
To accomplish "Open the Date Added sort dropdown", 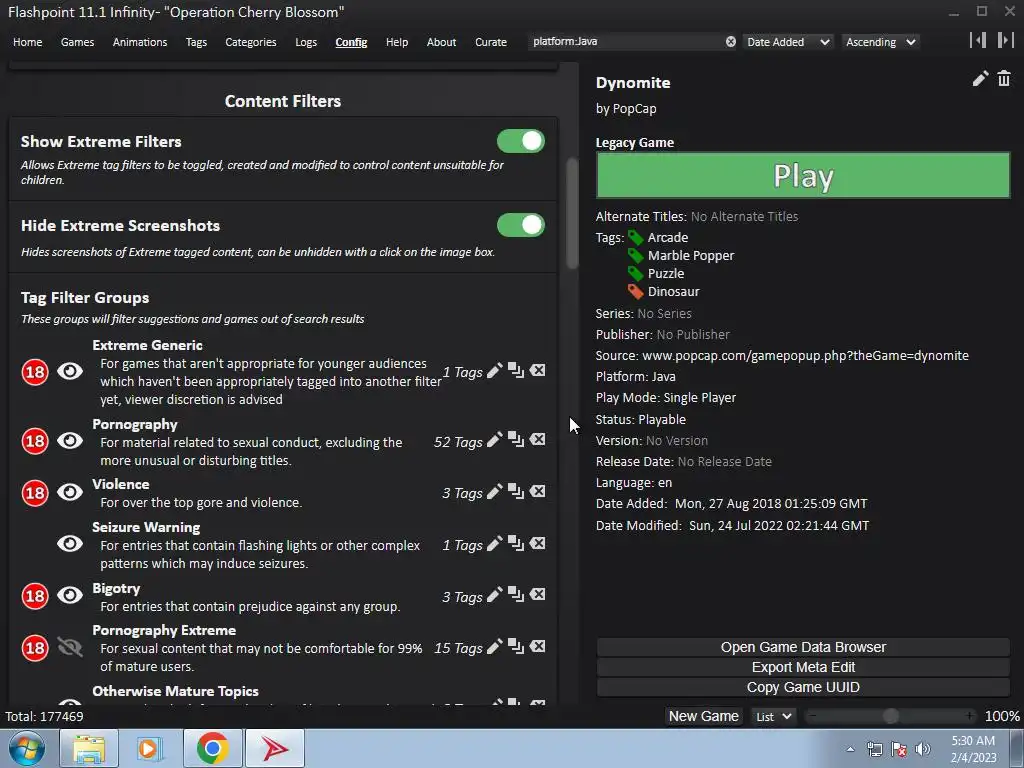I will (788, 42).
